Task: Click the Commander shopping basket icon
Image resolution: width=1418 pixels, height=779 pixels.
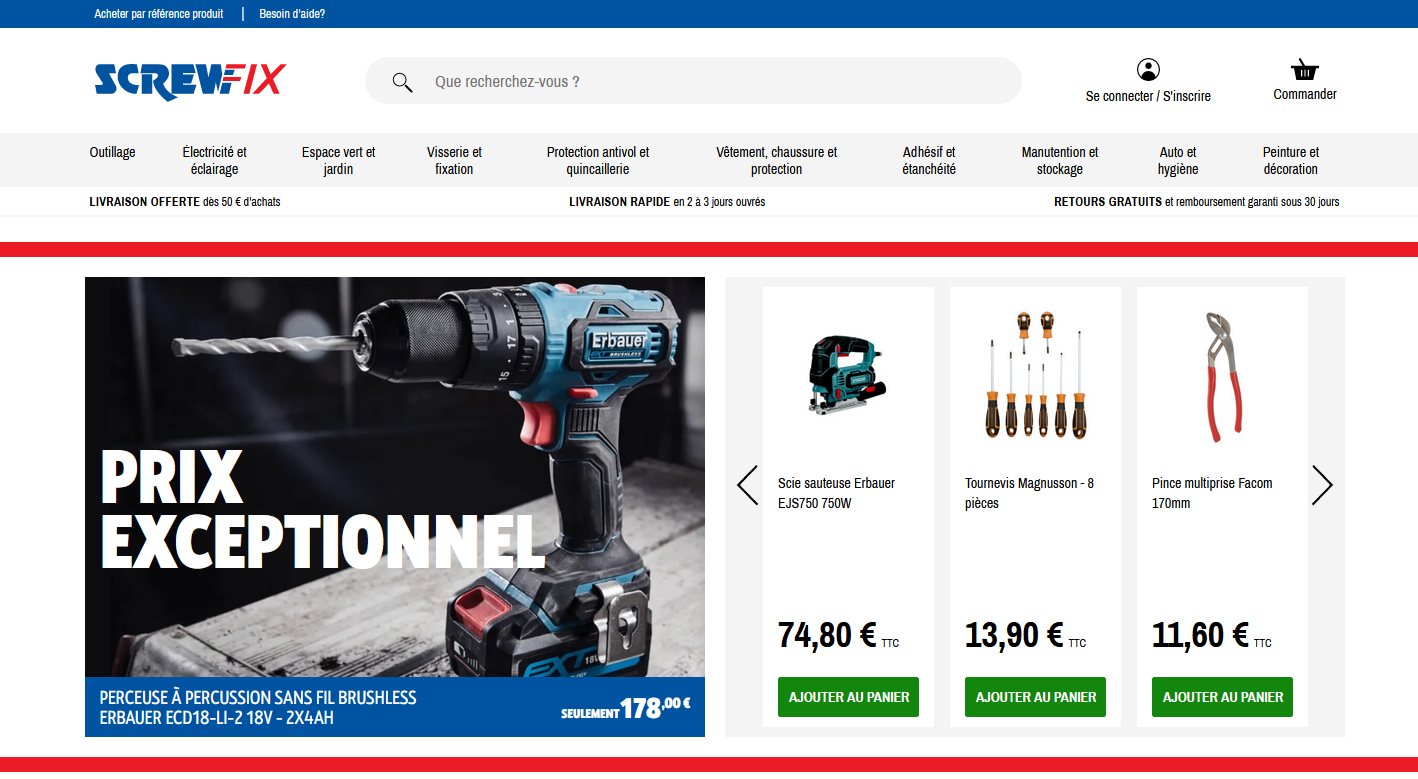Action: point(1304,70)
